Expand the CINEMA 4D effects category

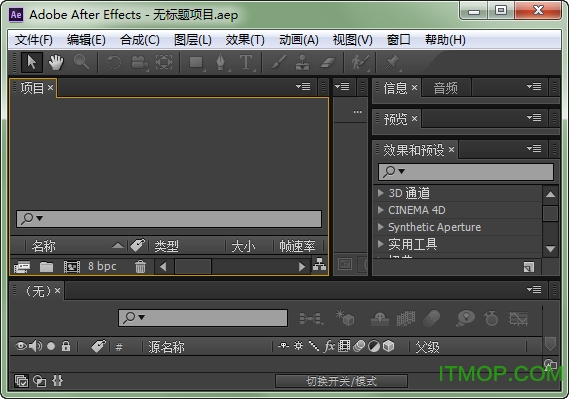pyautogui.click(x=381, y=210)
